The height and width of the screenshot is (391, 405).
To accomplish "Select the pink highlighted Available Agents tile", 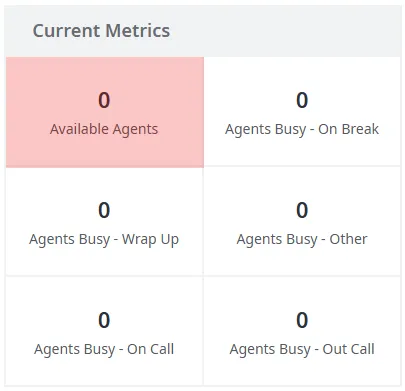I will point(105,112).
